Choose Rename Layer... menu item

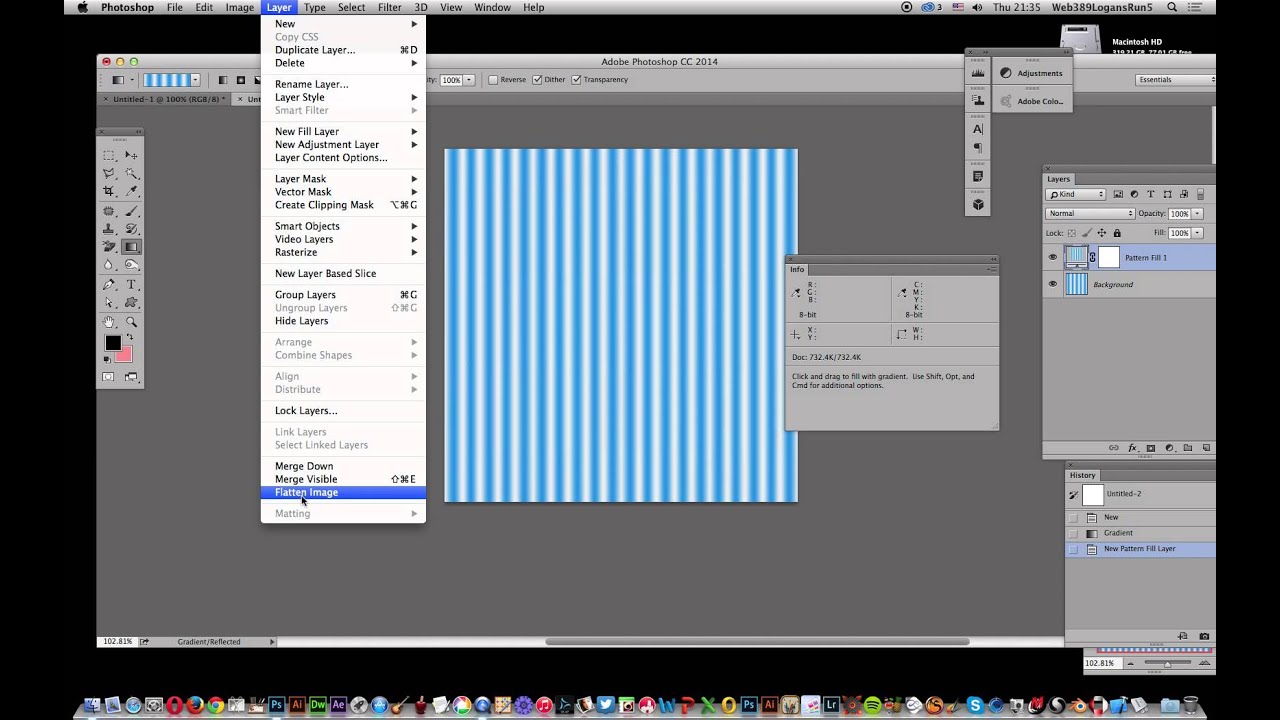[x=343, y=84]
